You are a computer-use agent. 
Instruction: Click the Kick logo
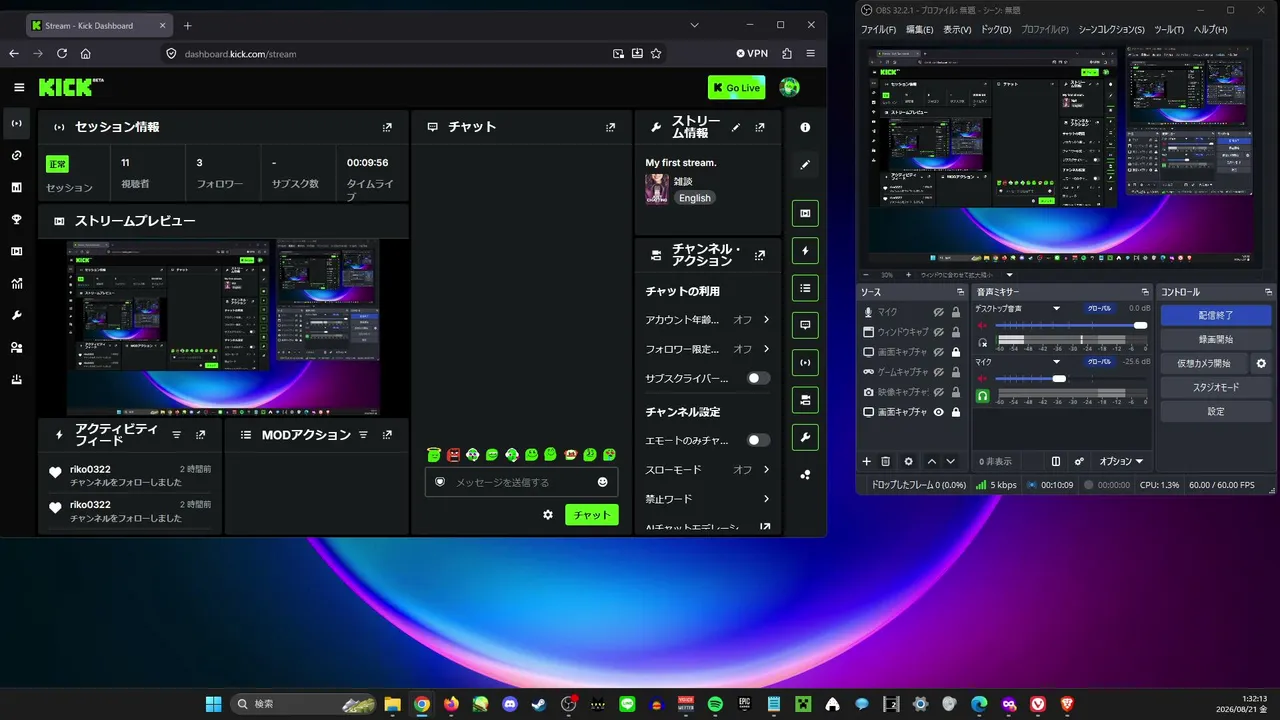(x=71, y=88)
